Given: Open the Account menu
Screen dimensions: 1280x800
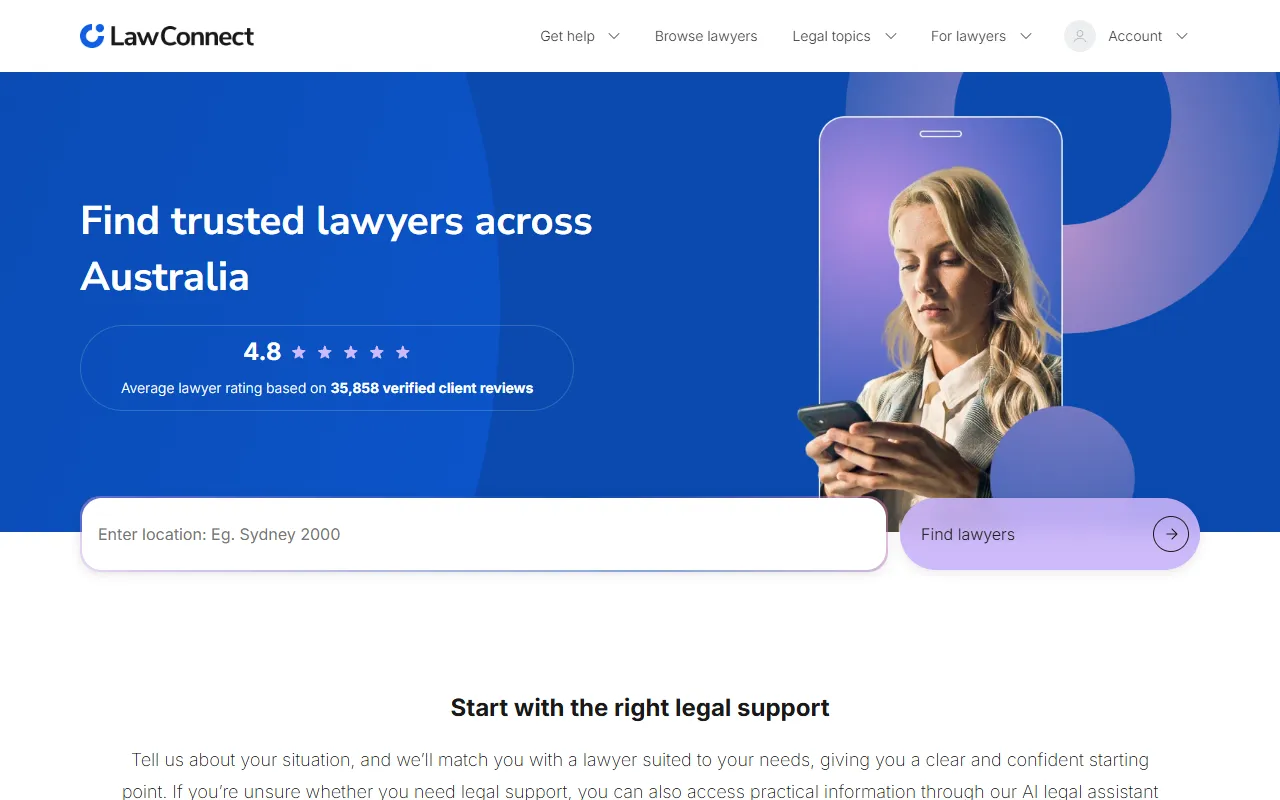Looking at the screenshot, I should click(1126, 36).
